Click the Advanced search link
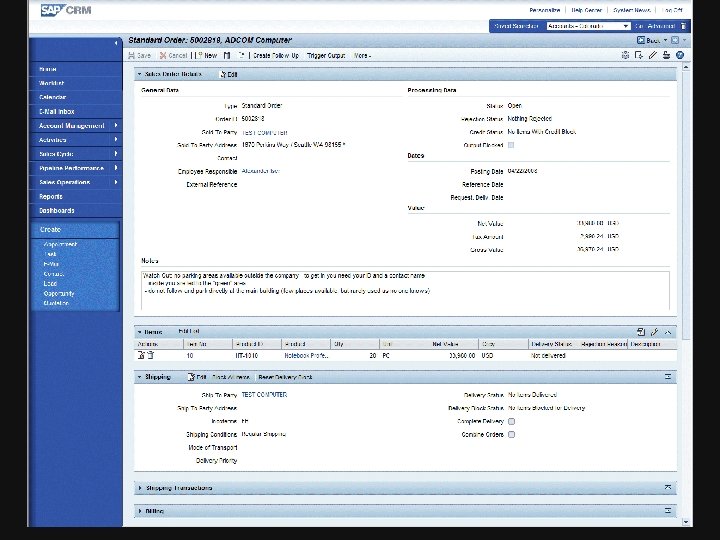 pos(661,26)
